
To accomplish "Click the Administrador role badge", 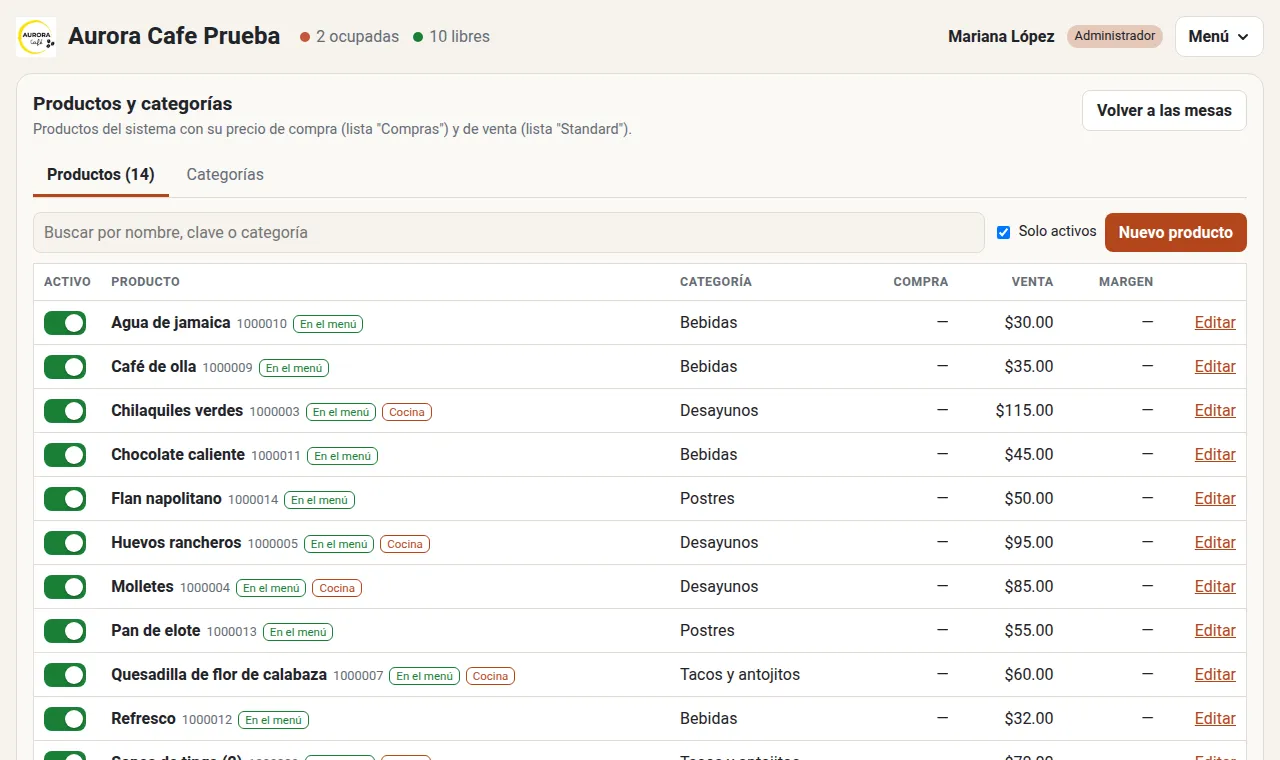I will click(1115, 36).
